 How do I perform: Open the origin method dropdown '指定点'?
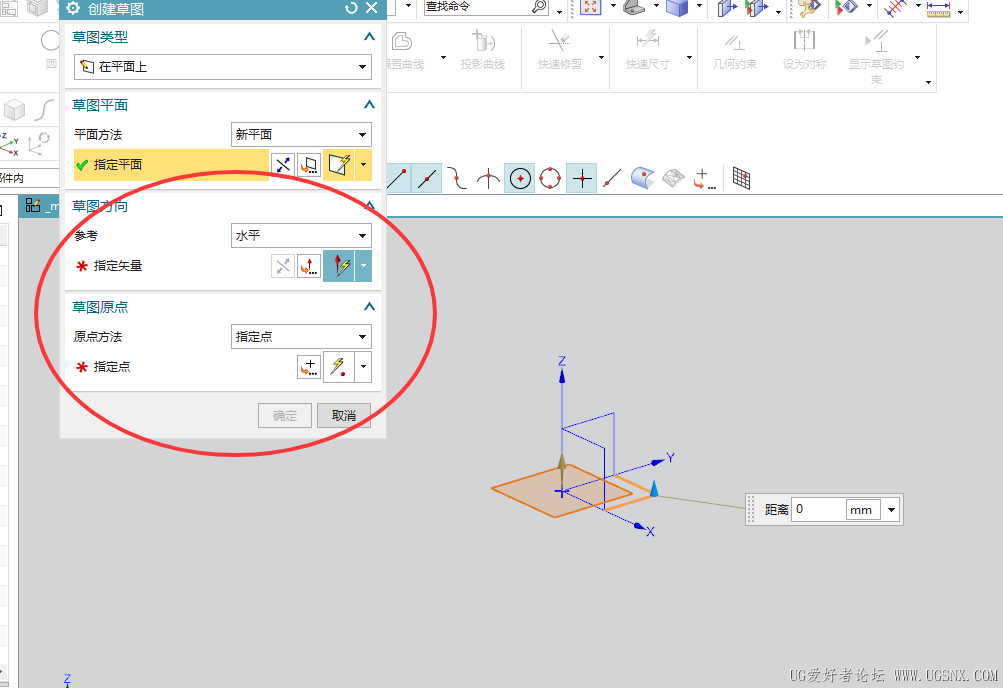(x=301, y=336)
